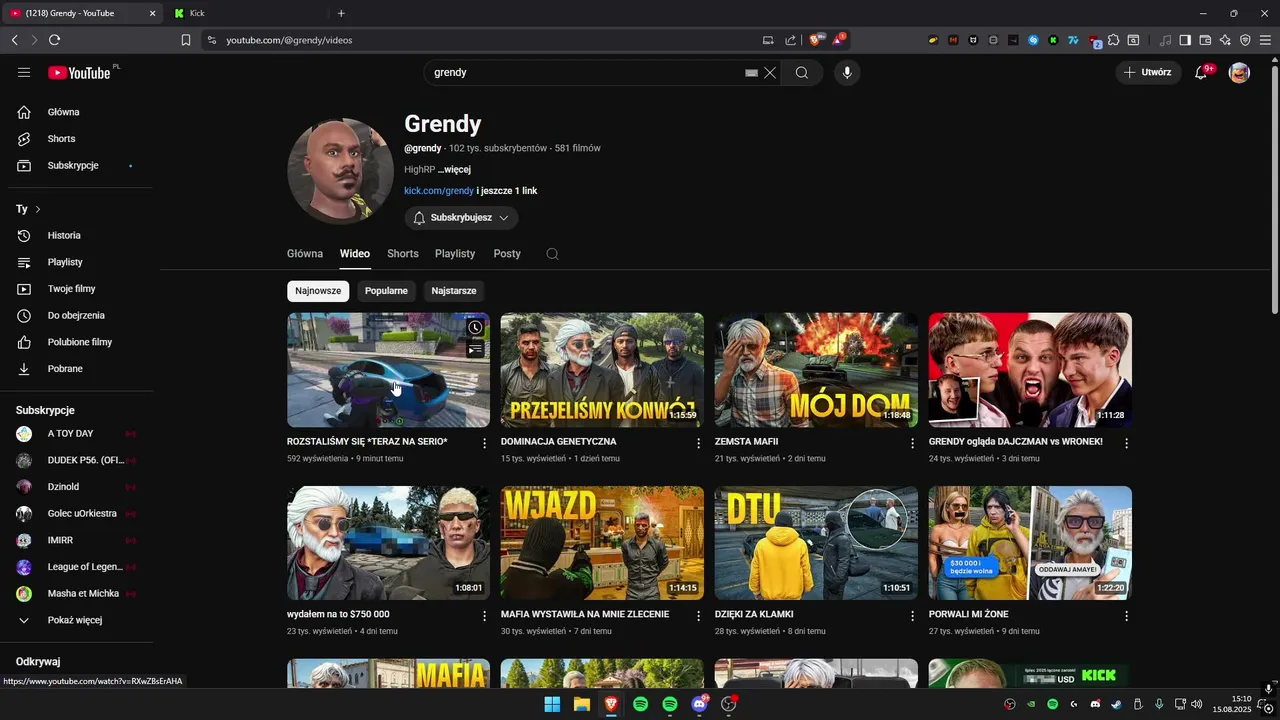The width and height of the screenshot is (1280, 720).
Task: Open the ROZSTALIŚMY SIĘ video thumbnail
Action: pos(388,370)
